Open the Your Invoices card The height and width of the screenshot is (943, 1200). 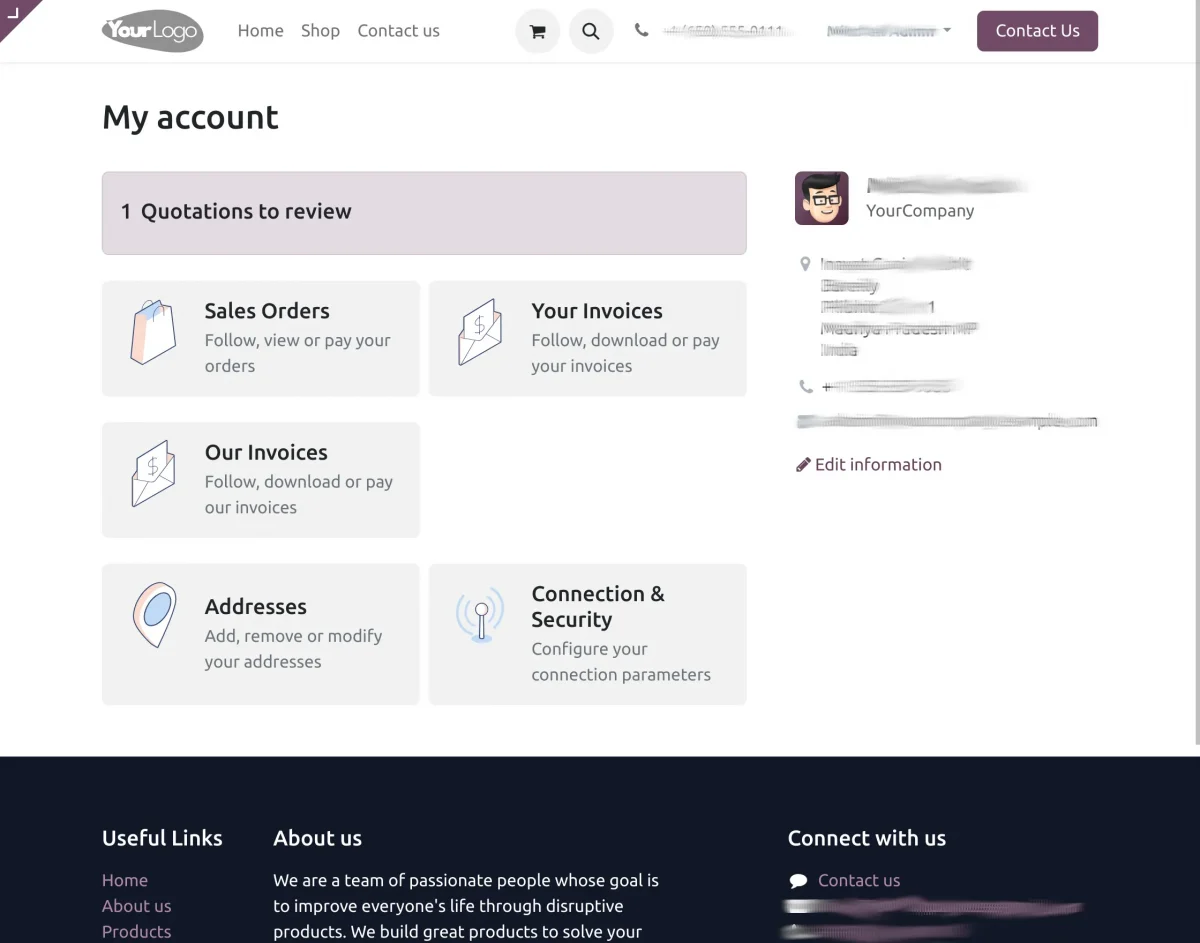tap(588, 339)
